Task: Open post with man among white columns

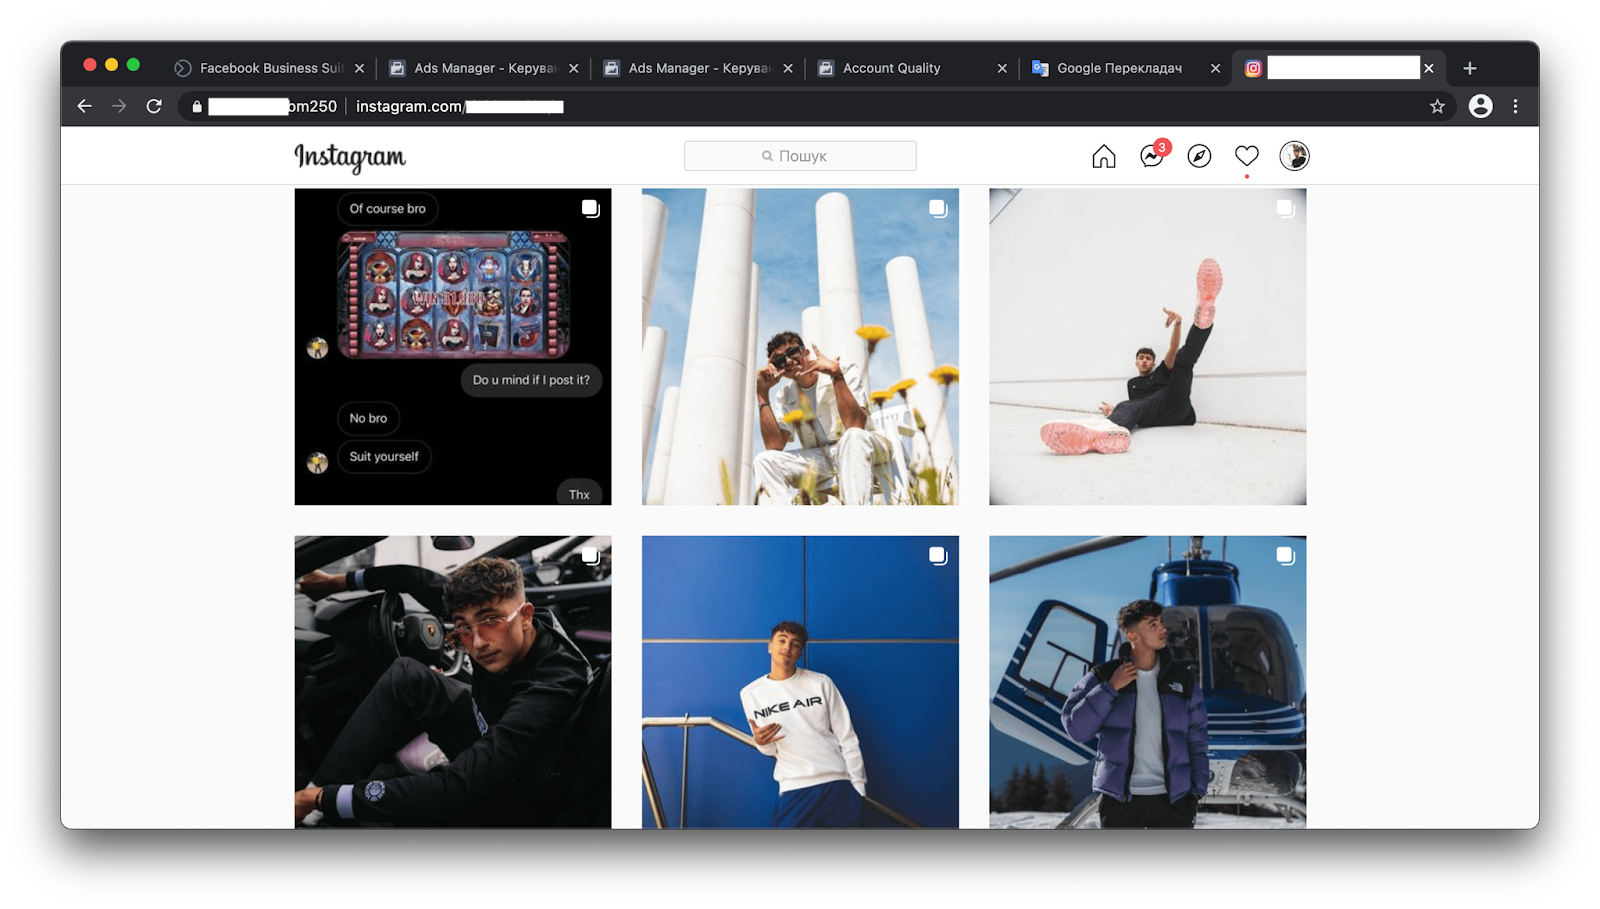Action: click(800, 347)
